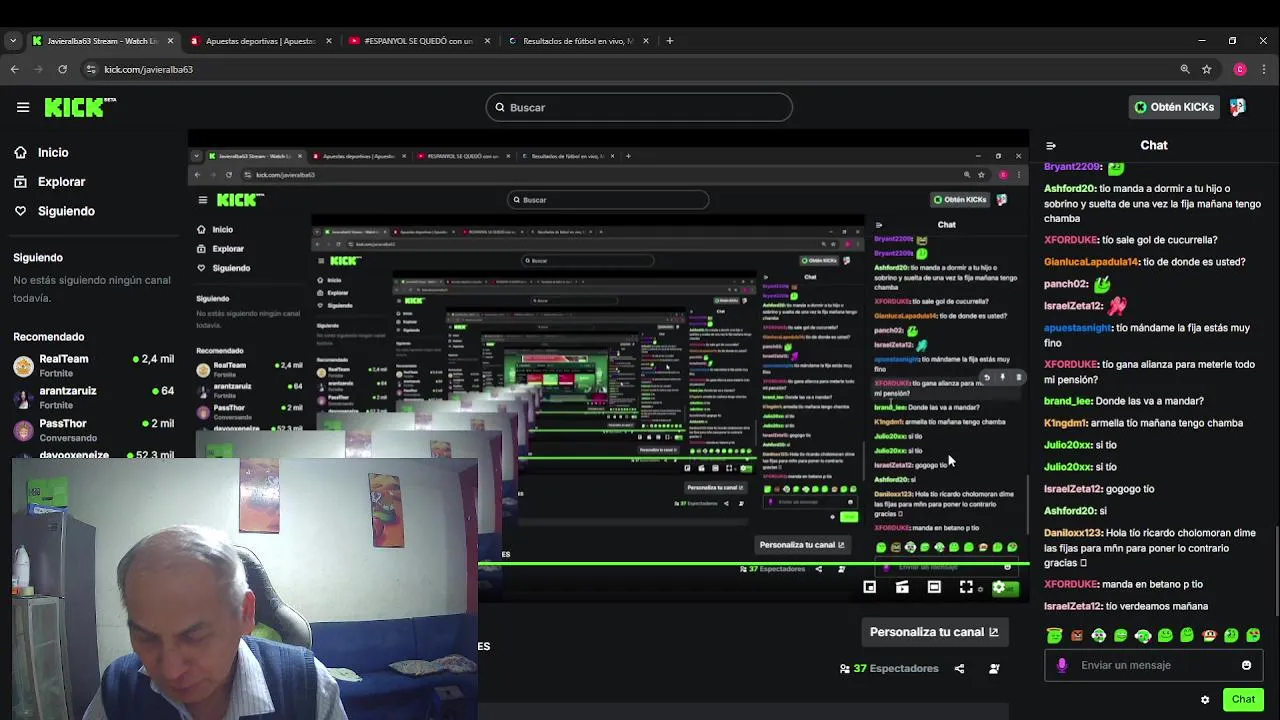The height and width of the screenshot is (720, 1280).
Task: Insert the first halo green emote
Action: [1054, 635]
